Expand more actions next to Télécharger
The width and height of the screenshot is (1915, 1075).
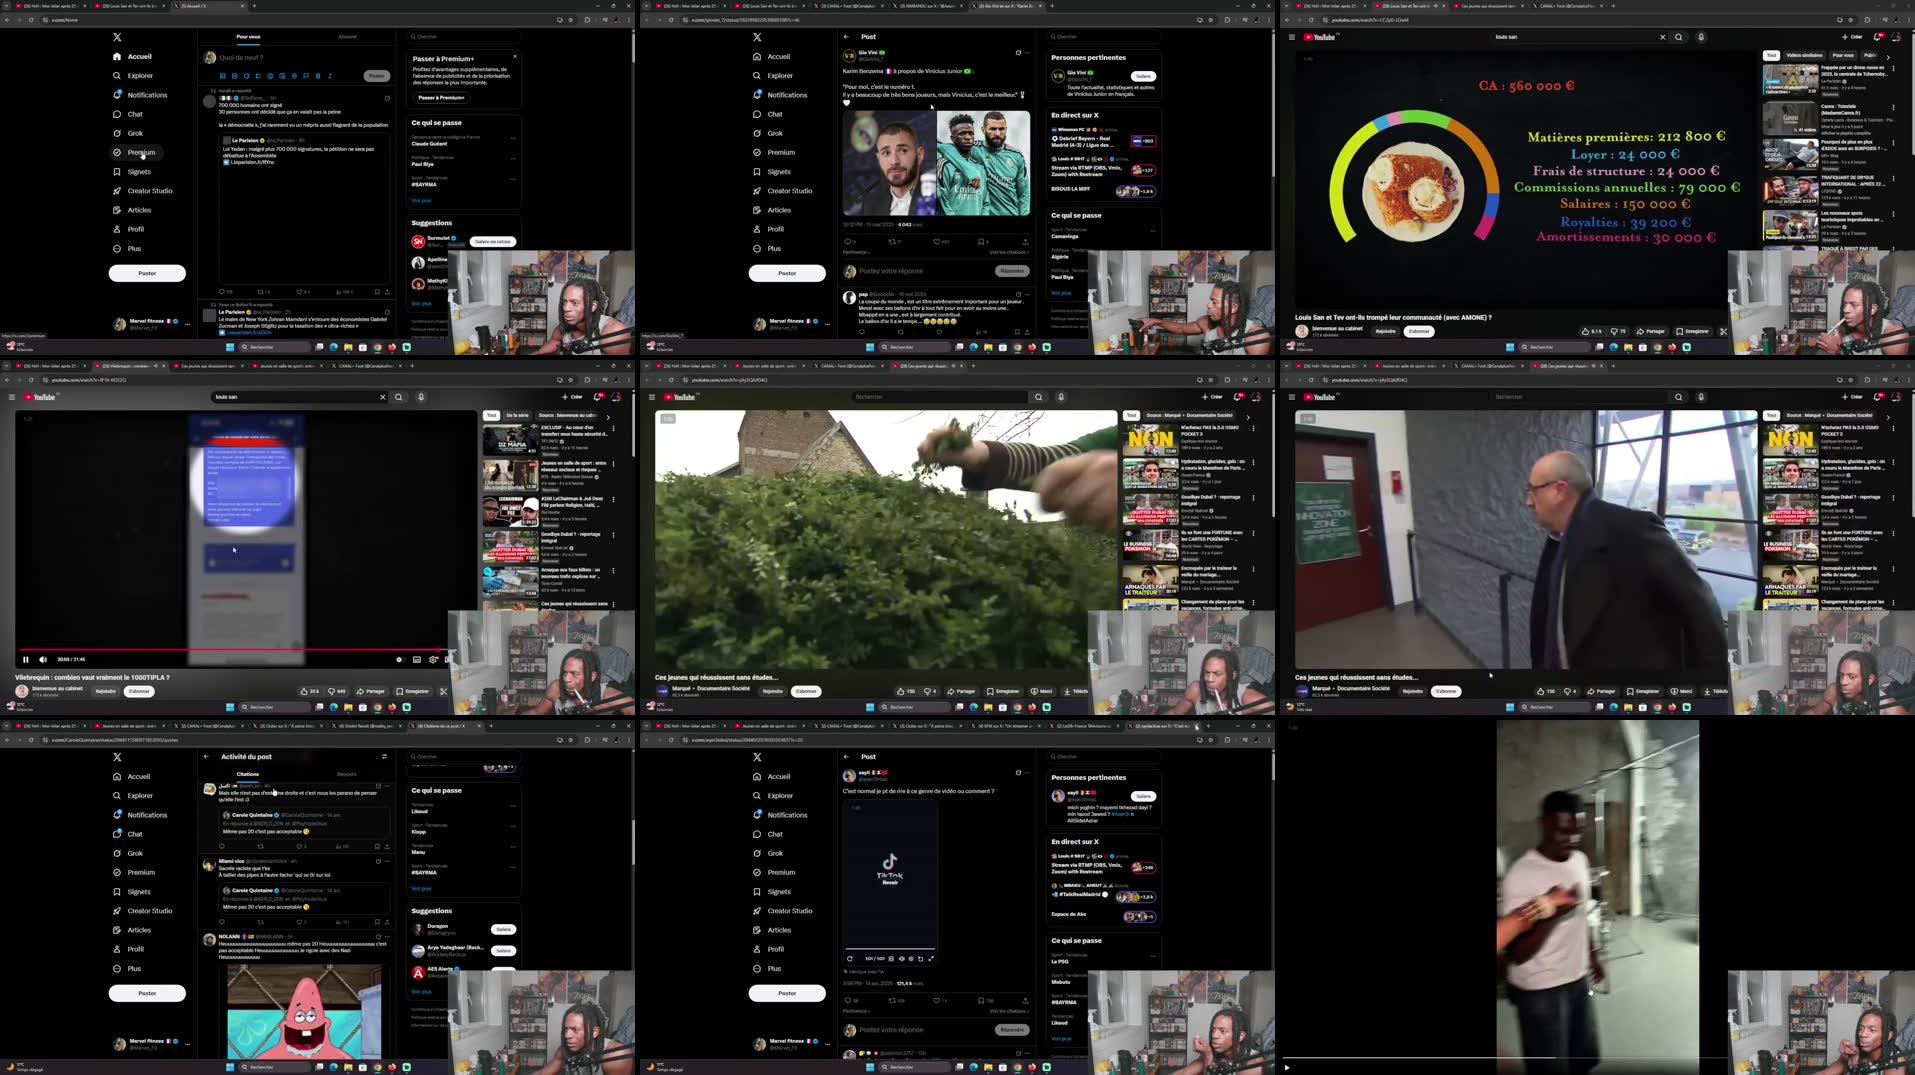1724,331
